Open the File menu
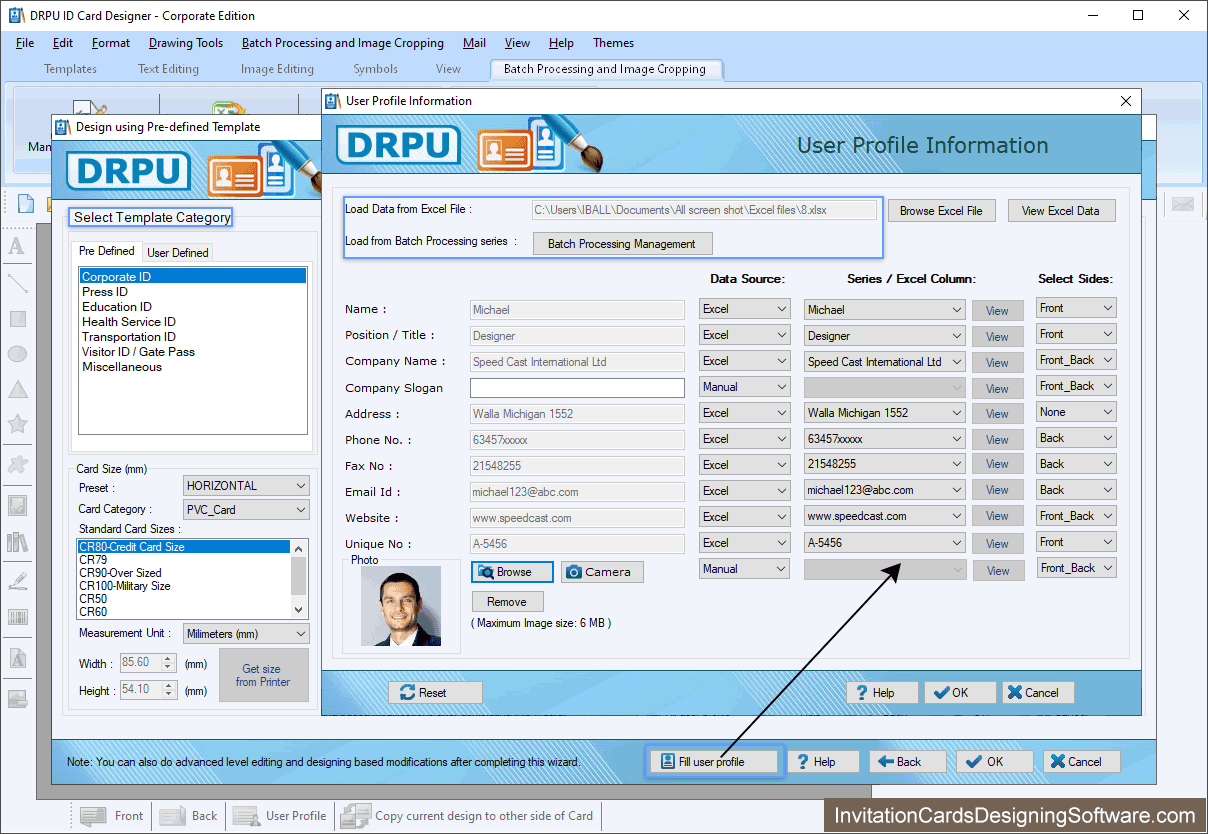 point(25,43)
